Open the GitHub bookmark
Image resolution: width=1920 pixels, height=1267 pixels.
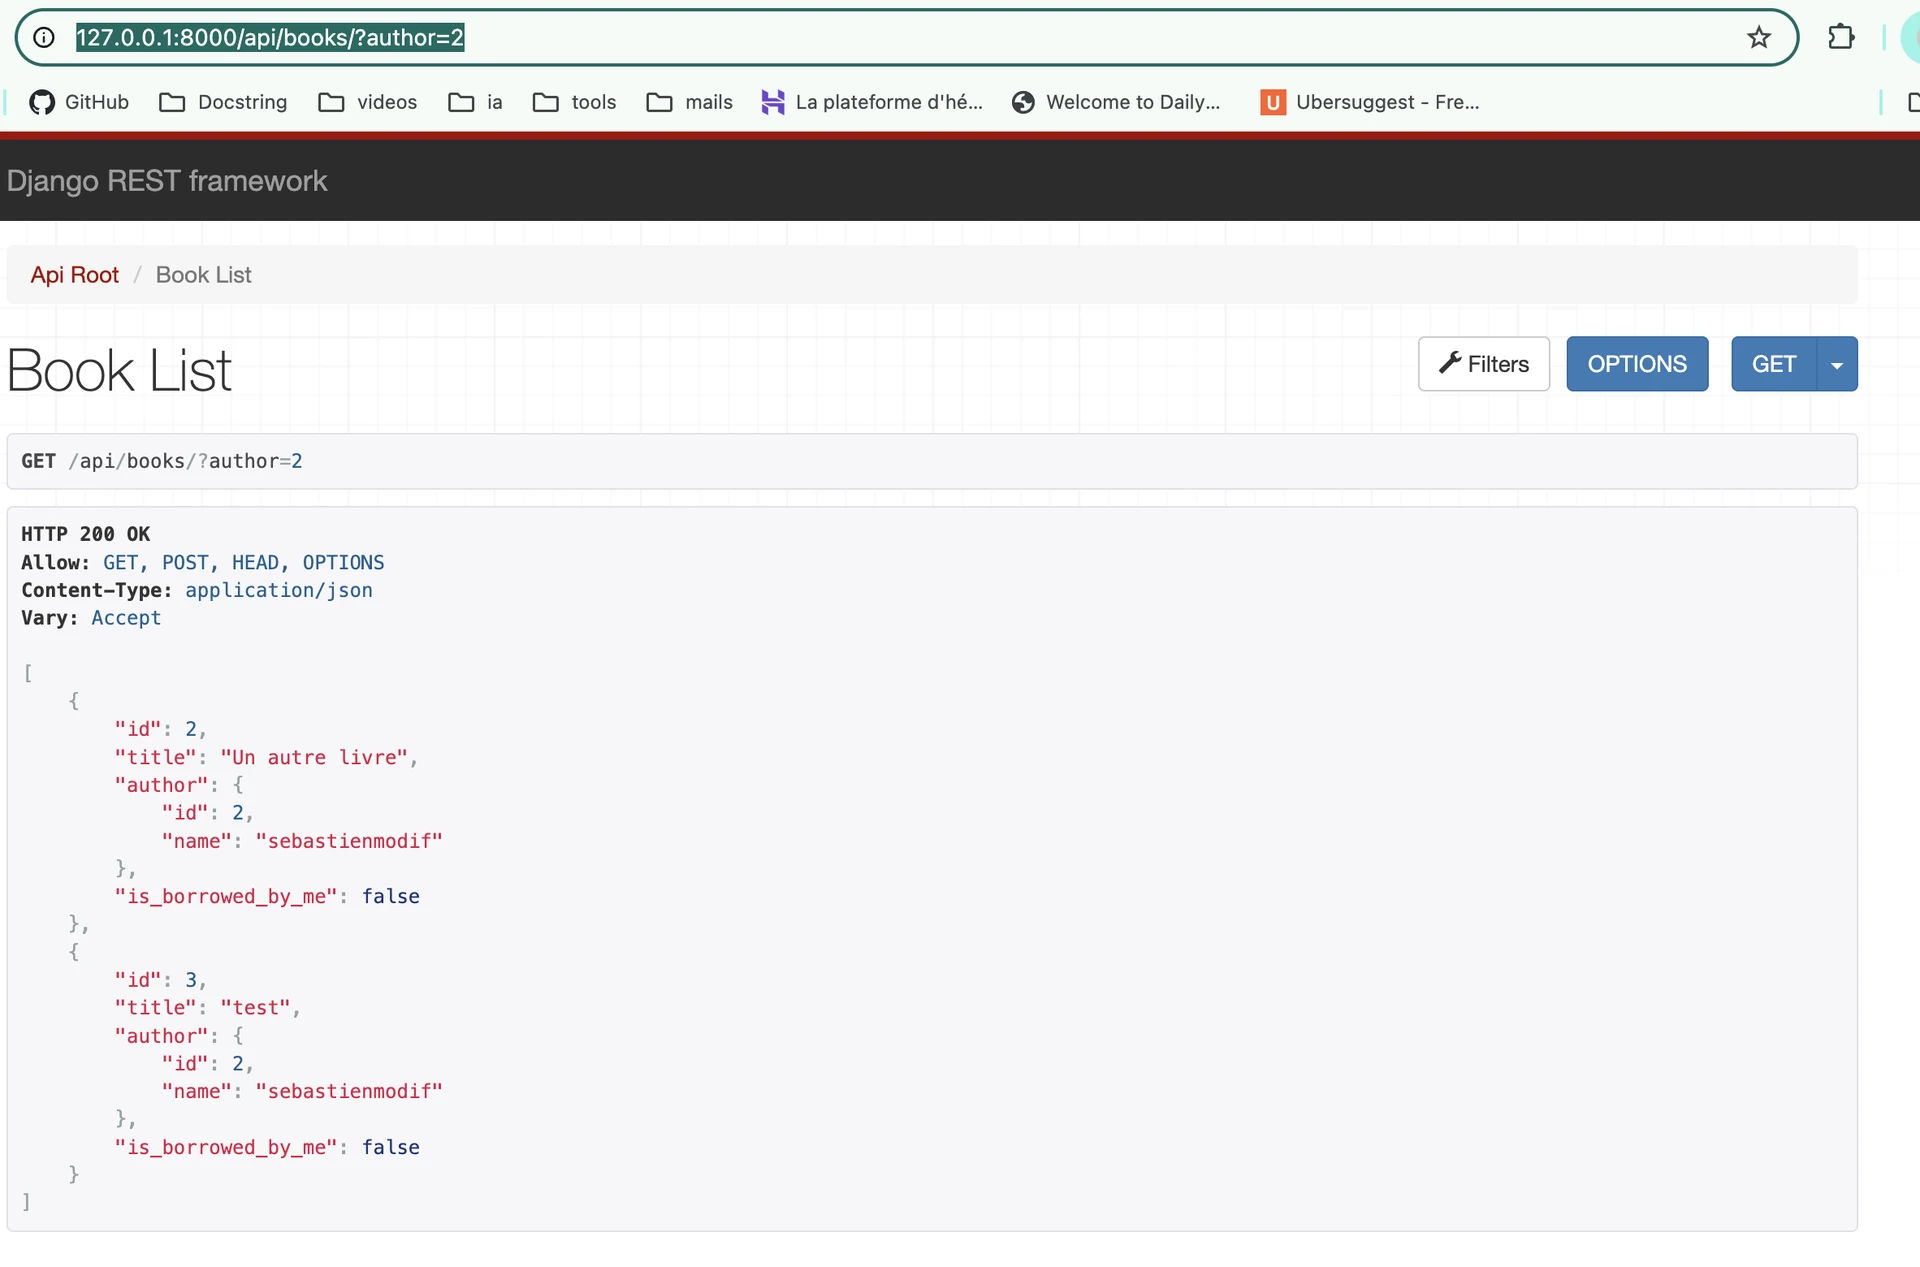[80, 102]
